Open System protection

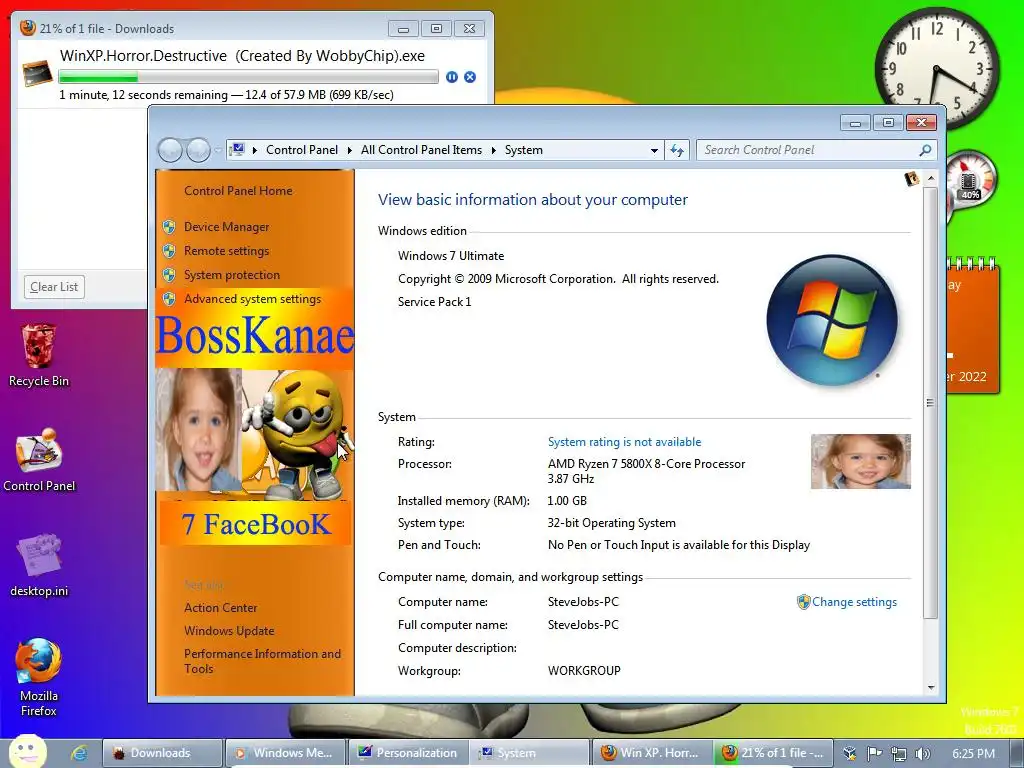232,275
